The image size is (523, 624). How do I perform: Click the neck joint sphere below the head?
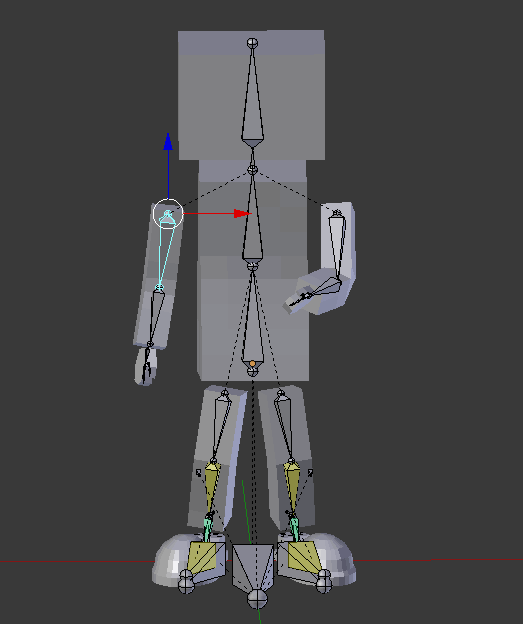pyautogui.click(x=252, y=170)
